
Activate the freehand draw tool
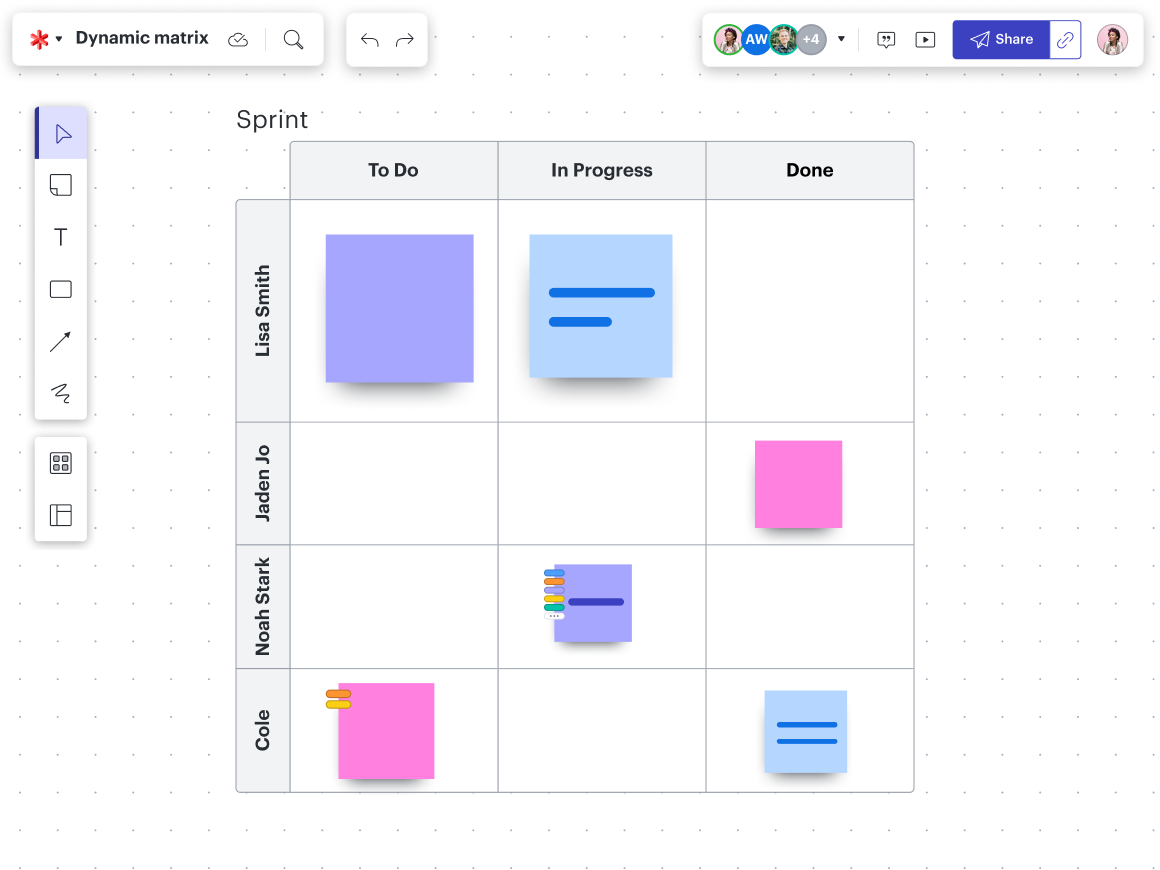click(x=61, y=393)
